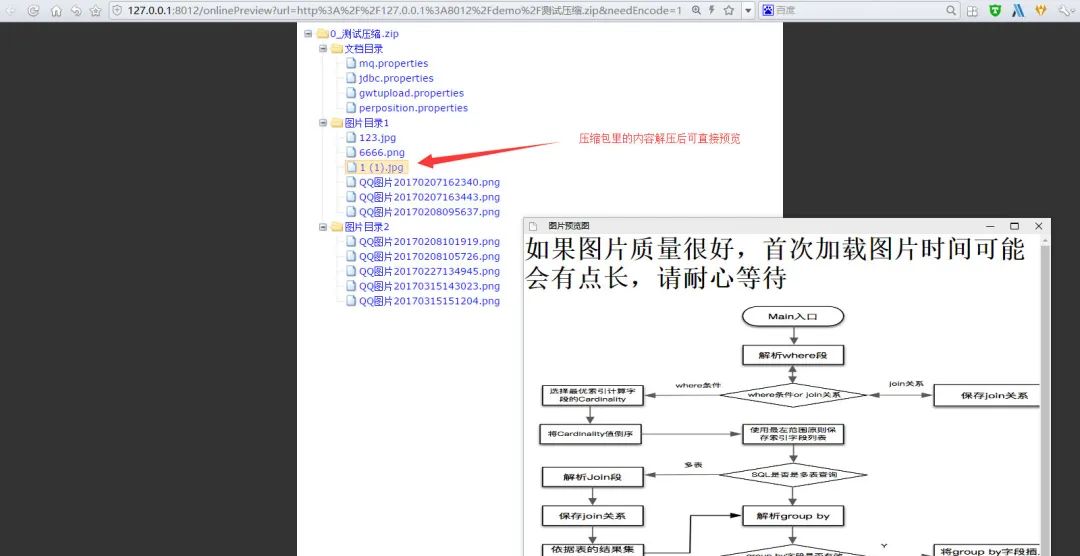
Task: Minimize the 图片预览图 window
Action: coord(990,226)
